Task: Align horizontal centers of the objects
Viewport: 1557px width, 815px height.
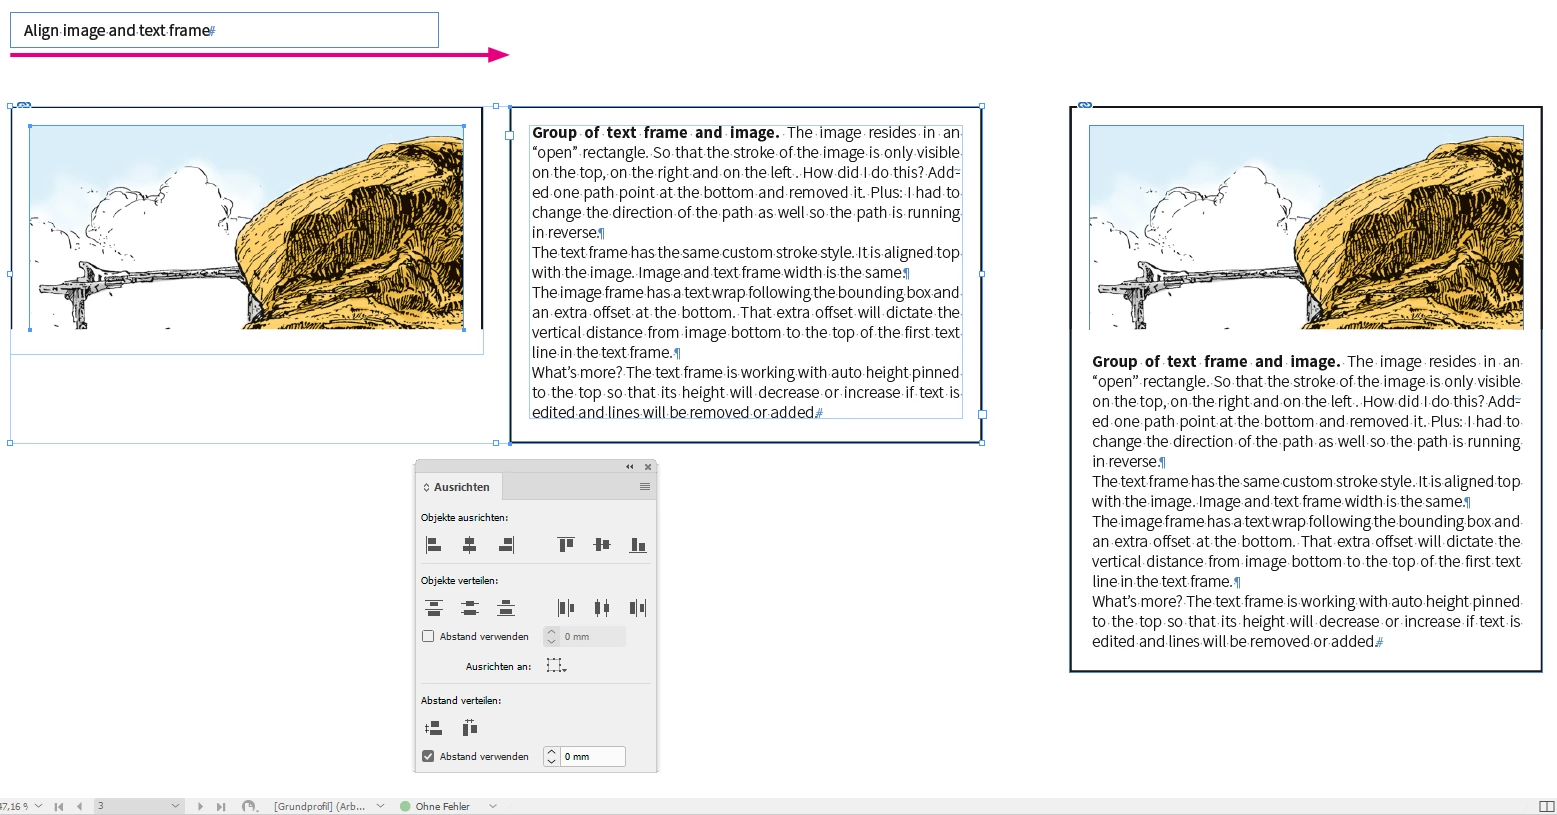Action: (x=469, y=545)
